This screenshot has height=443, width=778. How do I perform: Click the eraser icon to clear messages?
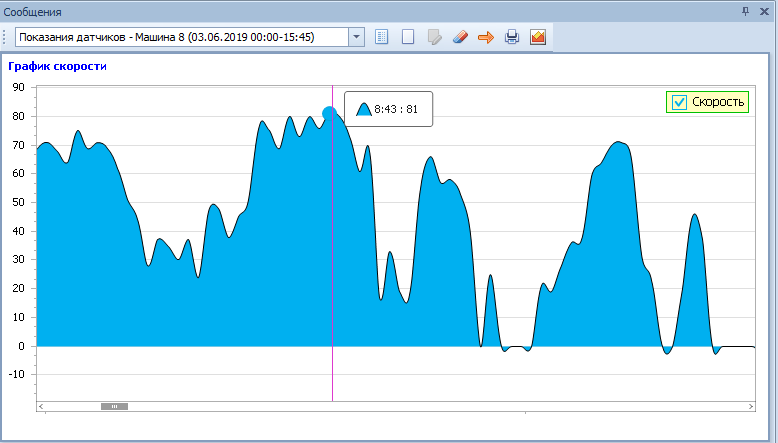coord(459,37)
